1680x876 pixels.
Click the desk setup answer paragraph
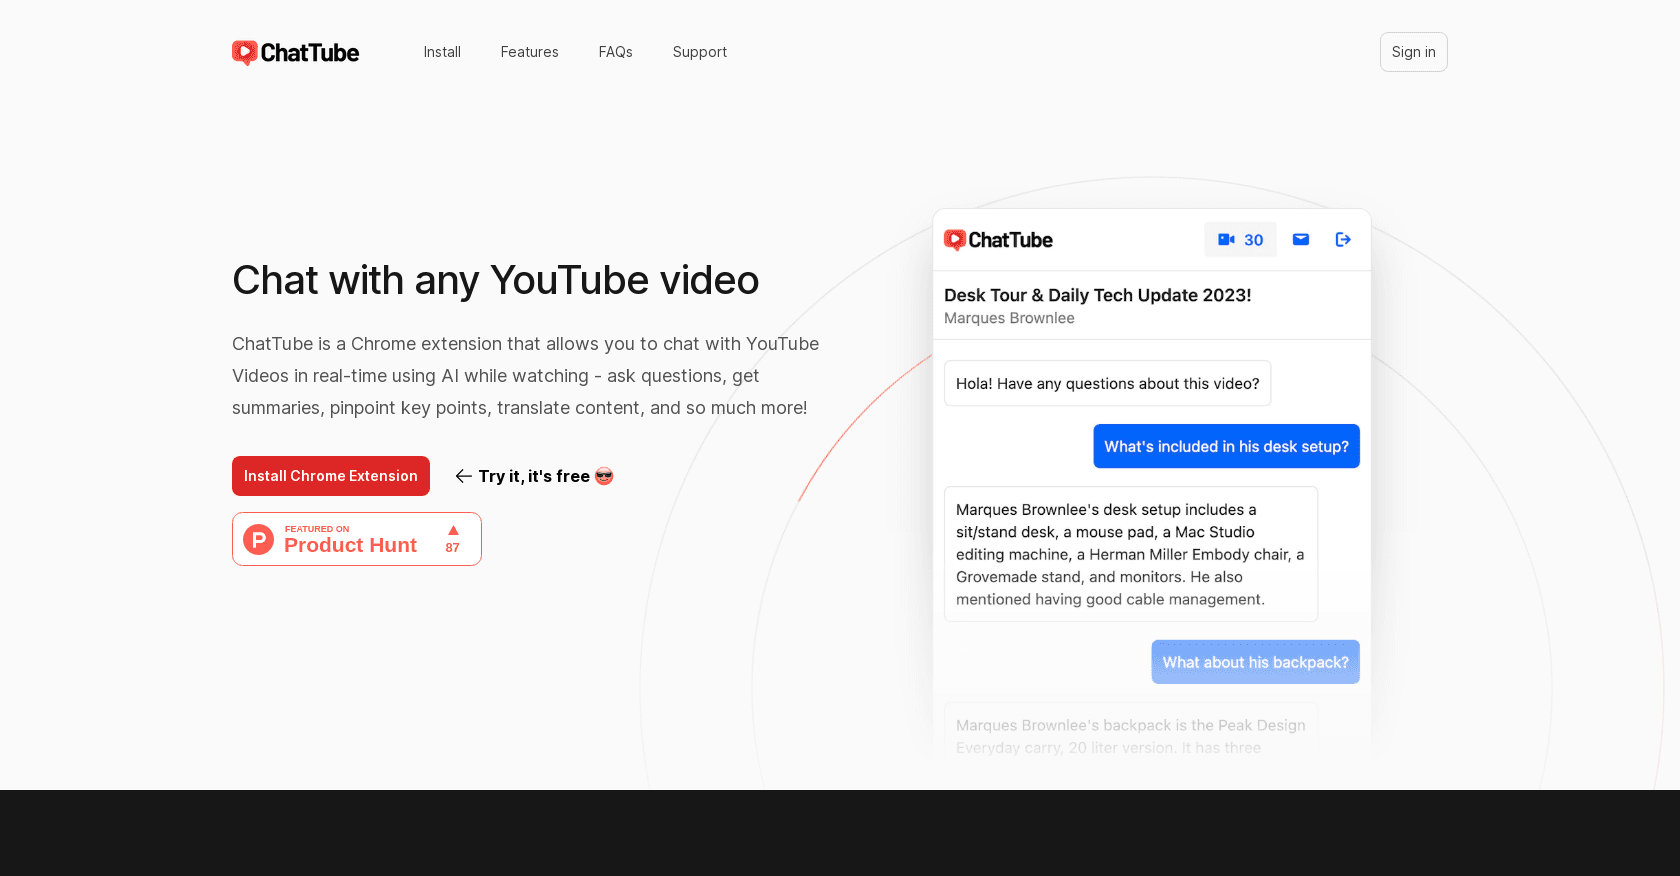(1131, 554)
